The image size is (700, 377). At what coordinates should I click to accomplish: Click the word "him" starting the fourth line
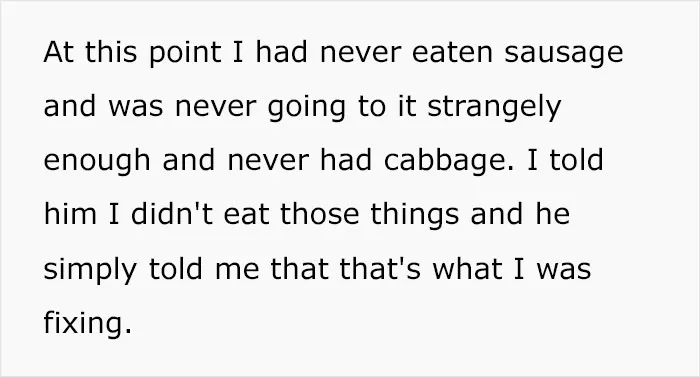pyautogui.click(x=70, y=213)
